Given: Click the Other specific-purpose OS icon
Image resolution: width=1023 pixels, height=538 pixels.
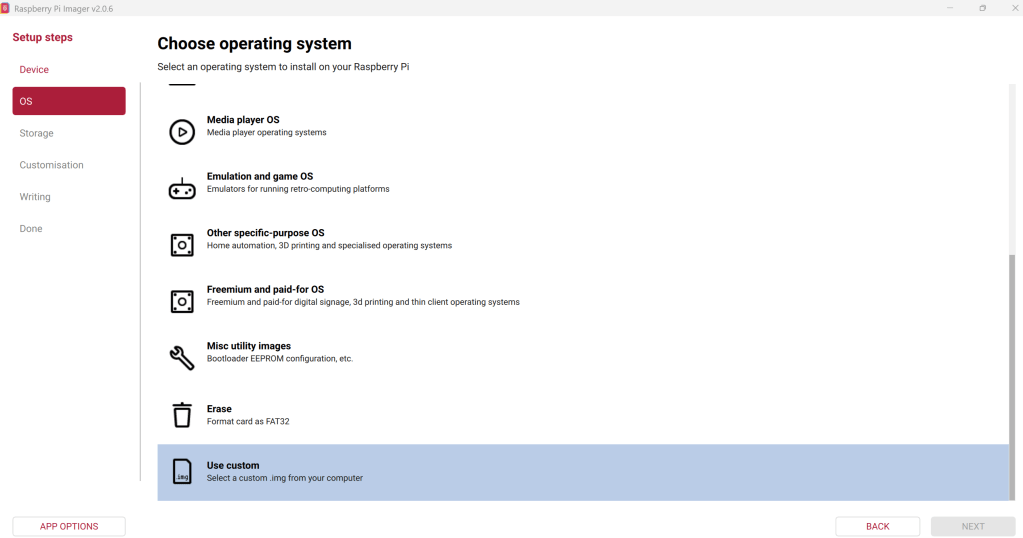Looking at the screenshot, I should tap(182, 245).
